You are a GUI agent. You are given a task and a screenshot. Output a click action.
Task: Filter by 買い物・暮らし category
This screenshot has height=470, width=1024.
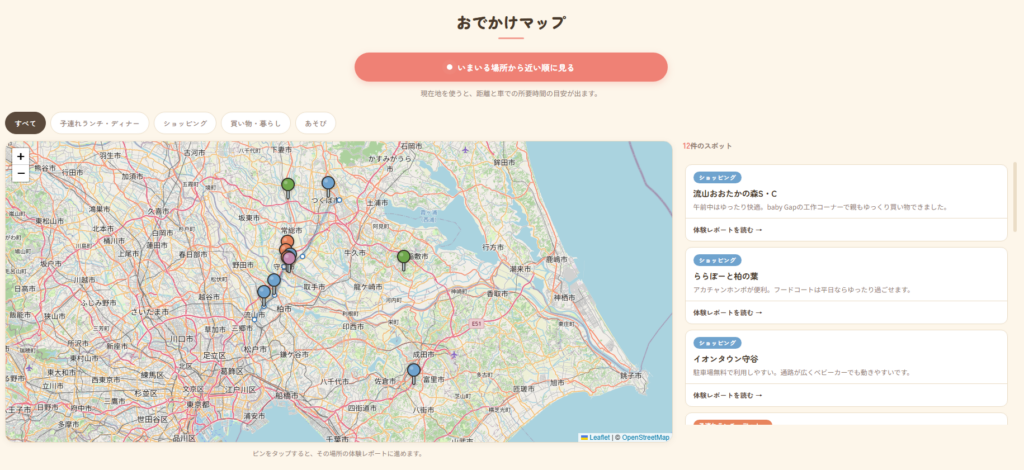pyautogui.click(x=255, y=123)
